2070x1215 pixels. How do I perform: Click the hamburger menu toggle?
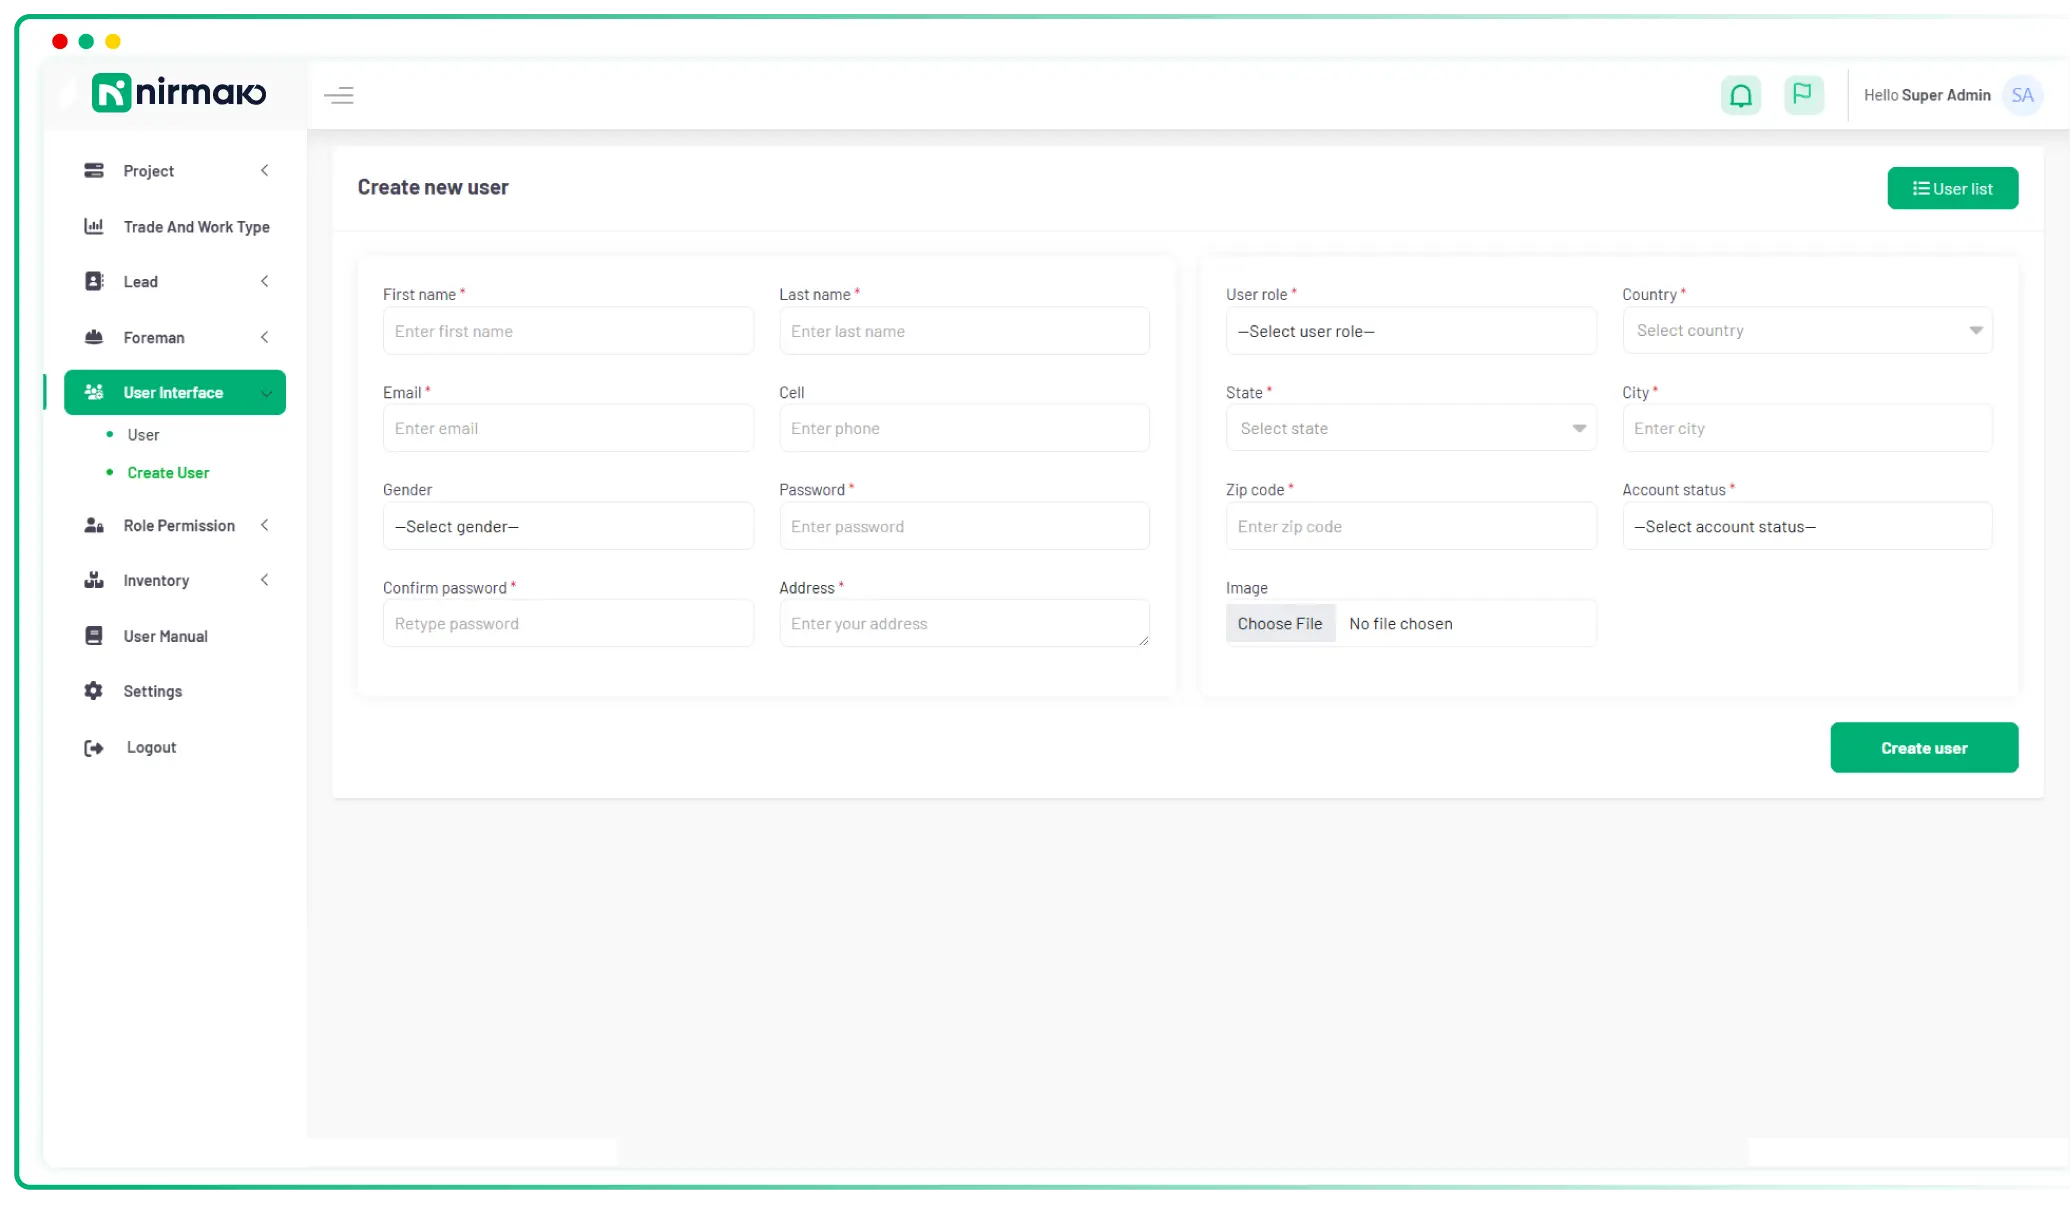coord(339,95)
